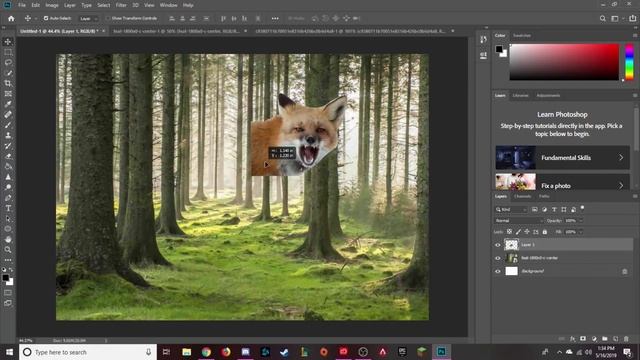Select the Lasso tool

click(8, 62)
